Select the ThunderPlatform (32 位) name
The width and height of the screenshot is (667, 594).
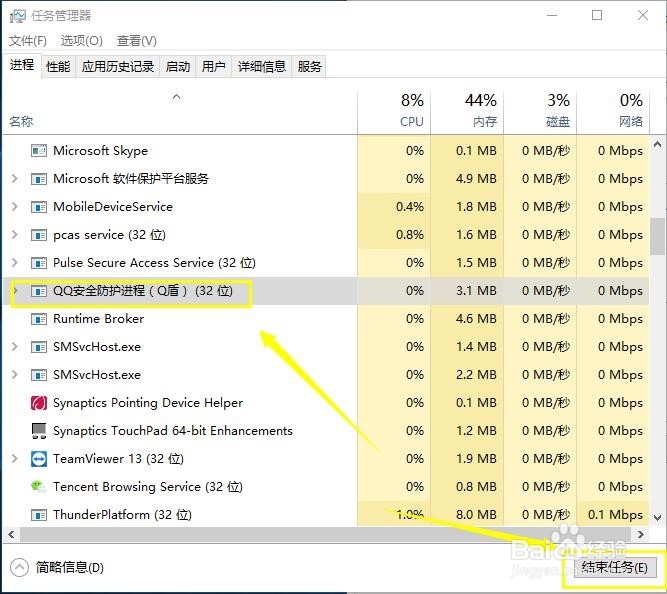coord(122,515)
